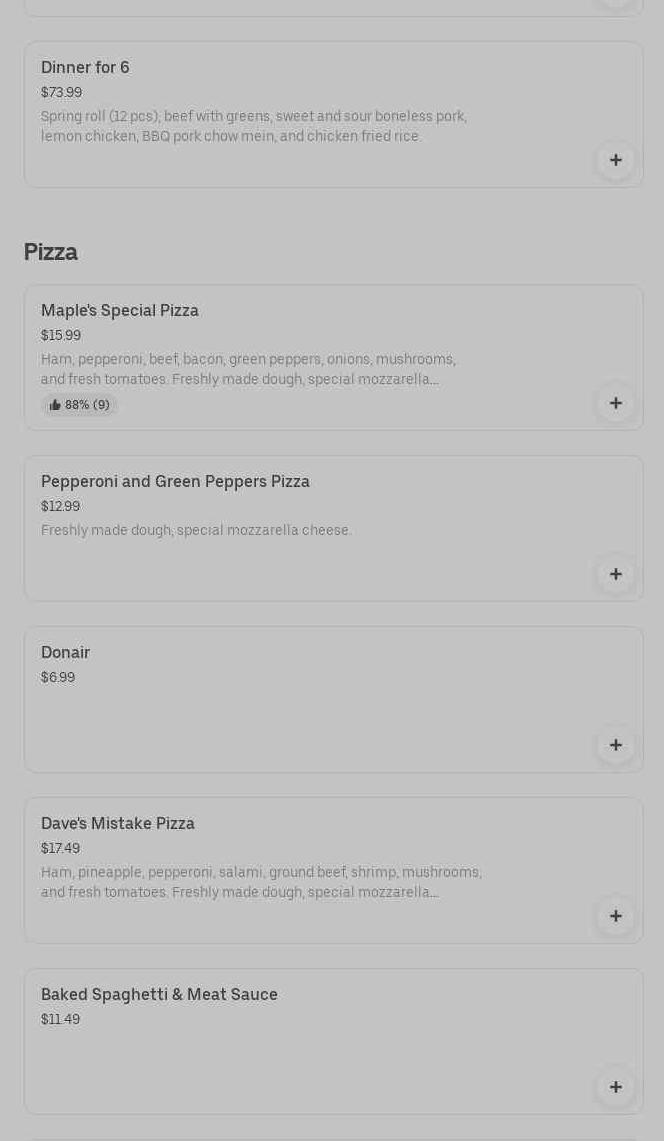
Task: Open the Donair item title
Action: pos(65,653)
